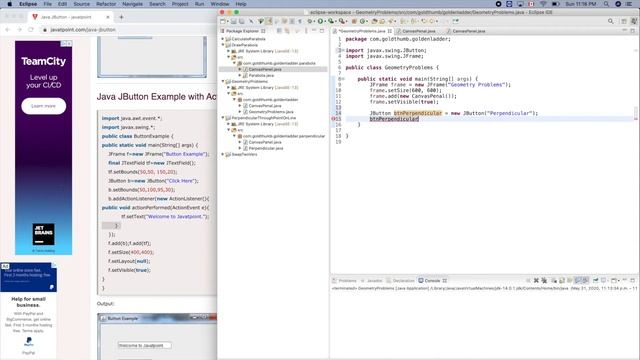Click the Run Last Tool (external tools) icon
Viewport: 640px width, 360px height.
click(x=342, y=21)
